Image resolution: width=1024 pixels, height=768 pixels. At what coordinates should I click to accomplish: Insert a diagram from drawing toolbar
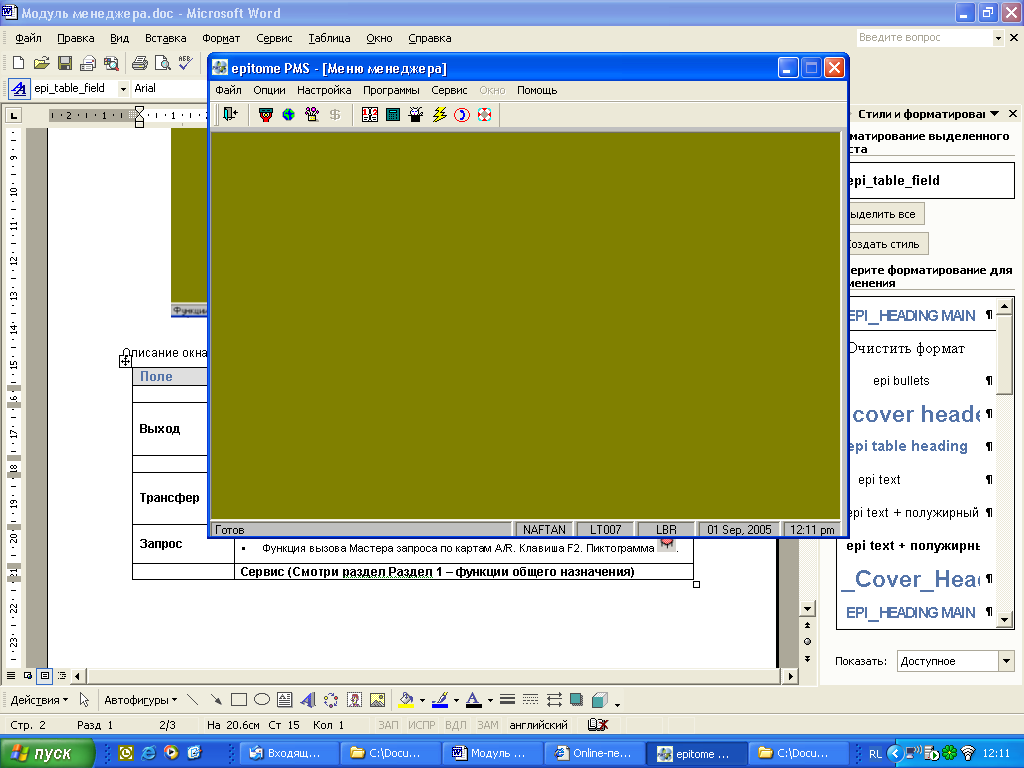click(331, 700)
